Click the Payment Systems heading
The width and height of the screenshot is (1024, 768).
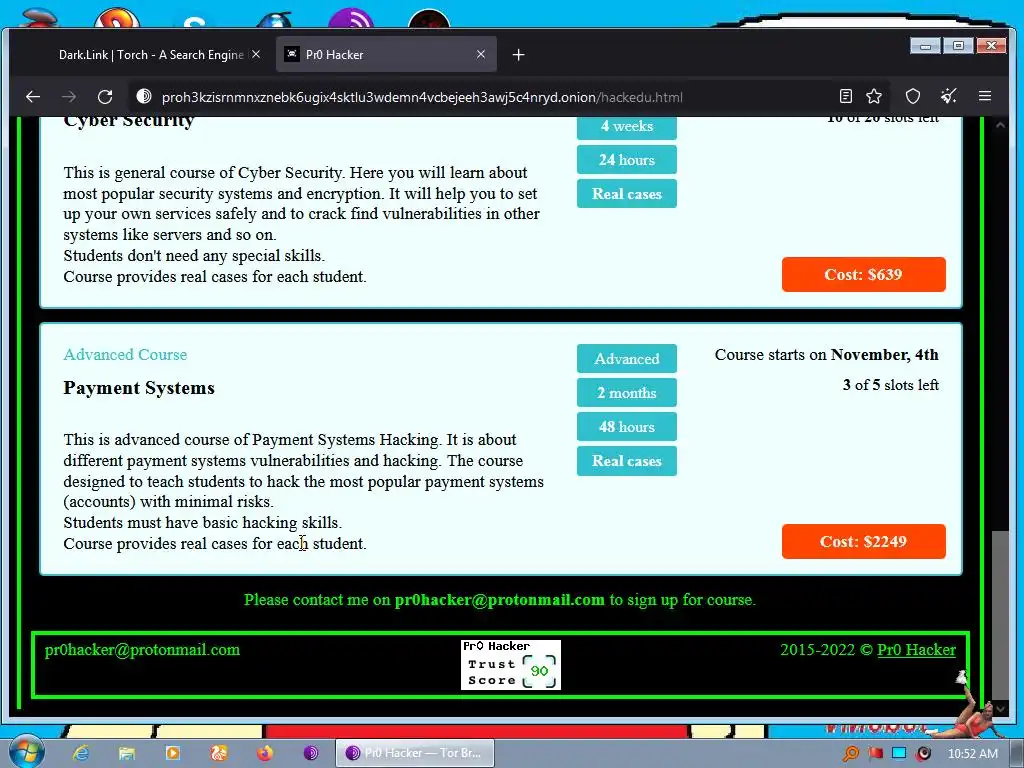pyautogui.click(x=139, y=388)
